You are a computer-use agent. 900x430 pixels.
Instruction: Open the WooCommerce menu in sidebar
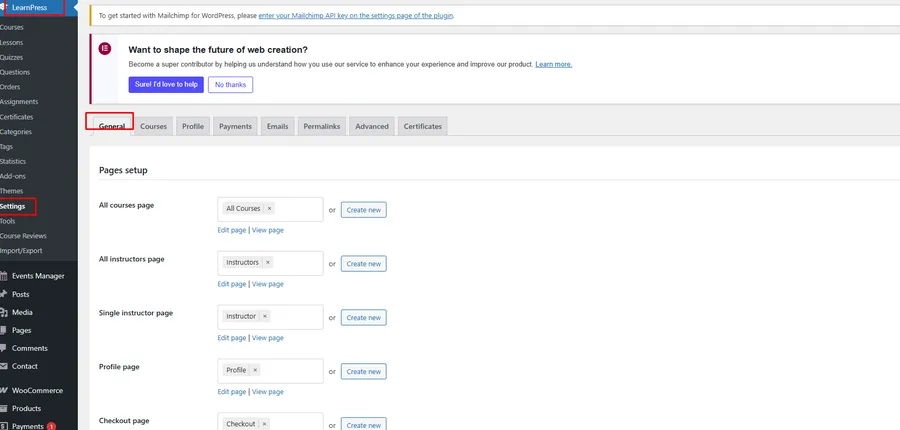37,390
